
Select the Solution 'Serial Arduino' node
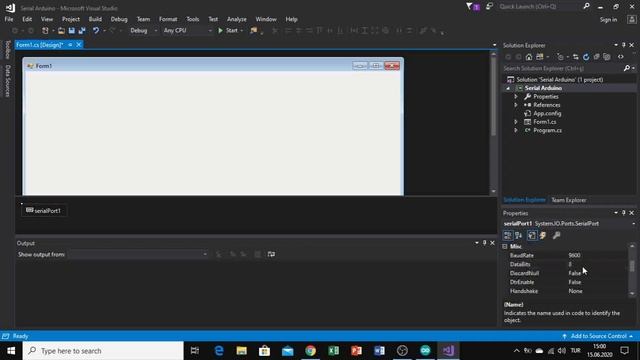pos(560,80)
